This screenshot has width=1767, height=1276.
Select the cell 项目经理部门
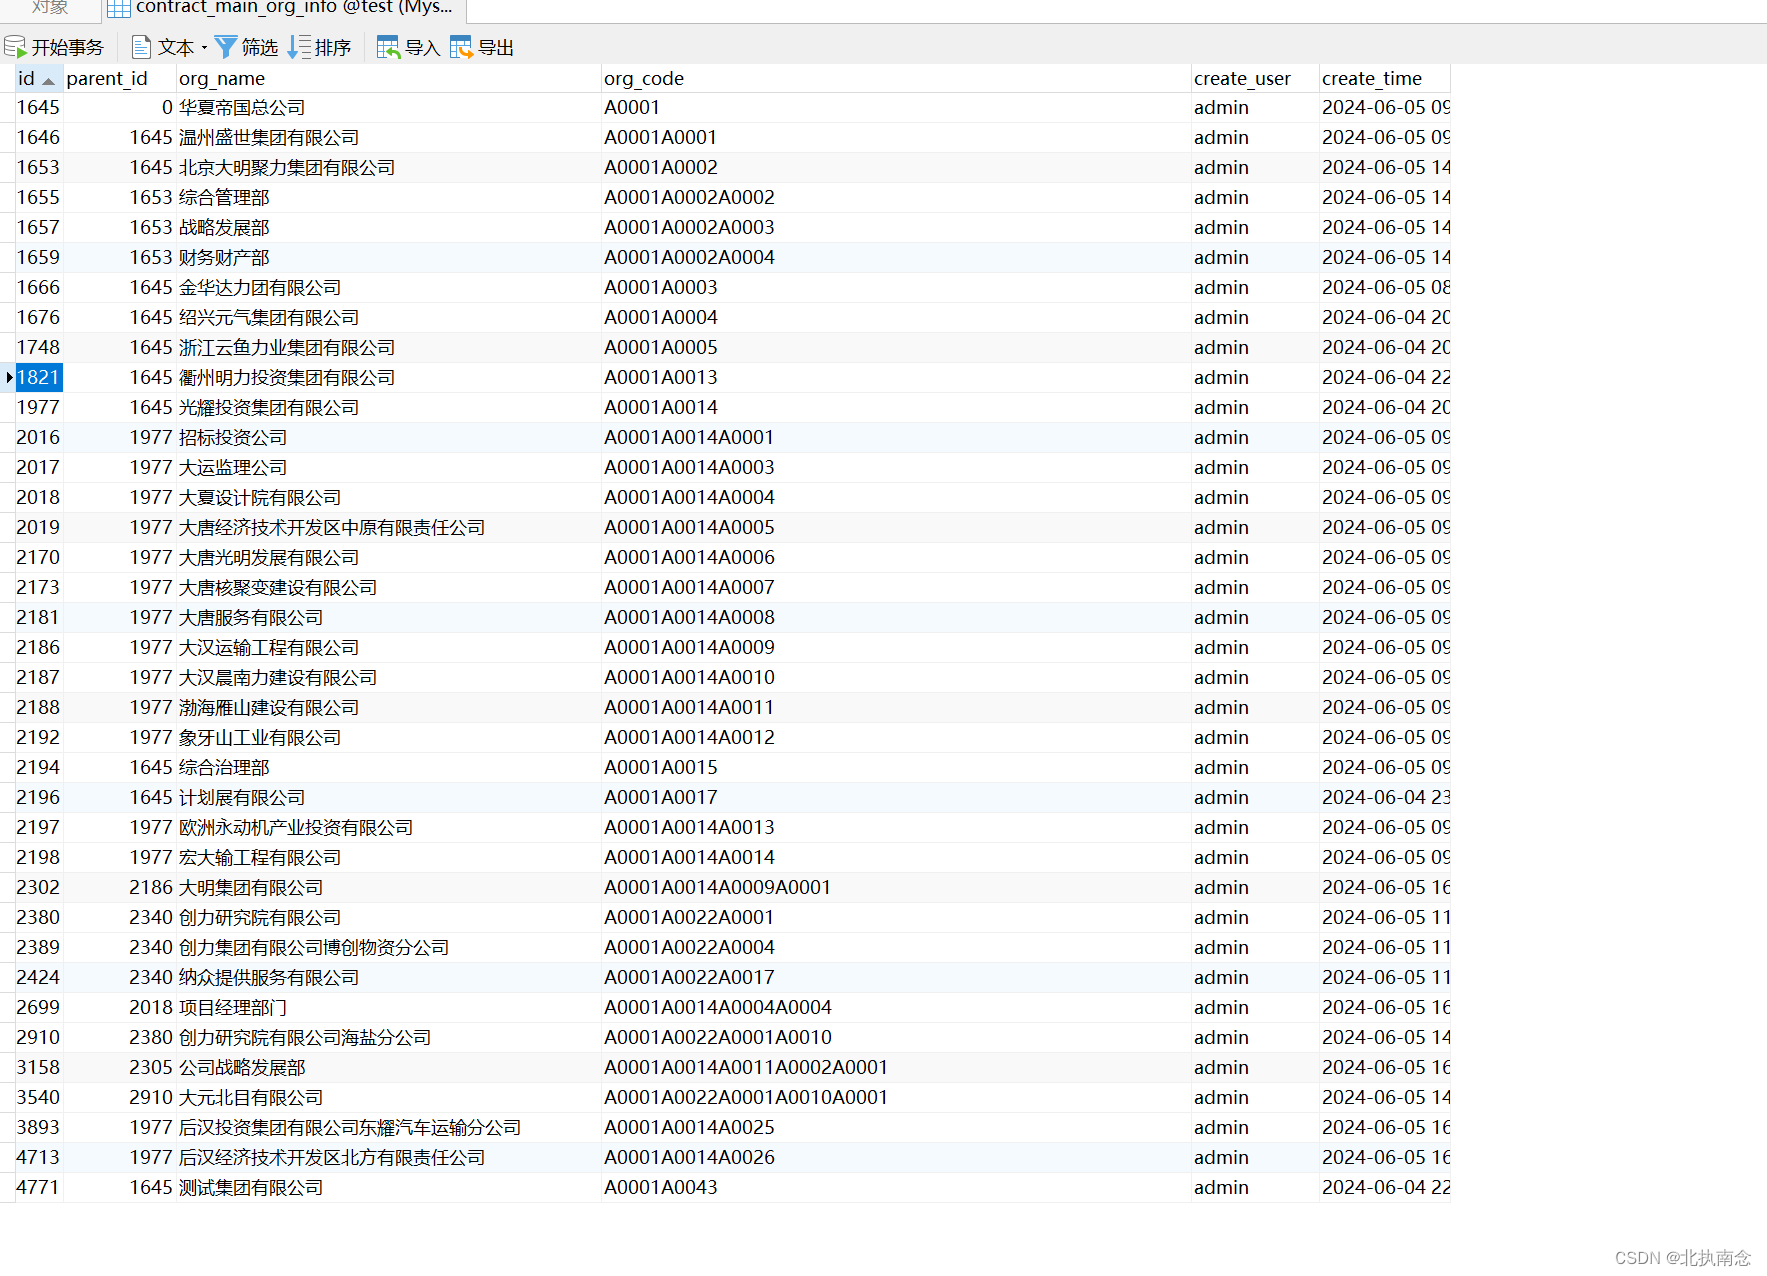(x=388, y=1008)
